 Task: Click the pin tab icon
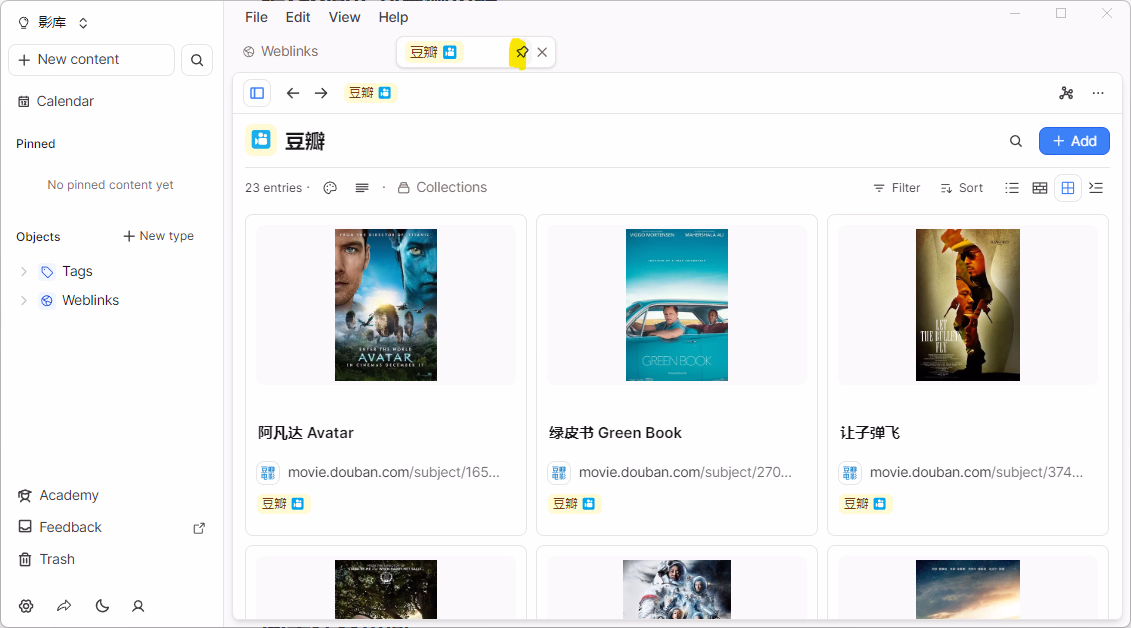coord(521,52)
